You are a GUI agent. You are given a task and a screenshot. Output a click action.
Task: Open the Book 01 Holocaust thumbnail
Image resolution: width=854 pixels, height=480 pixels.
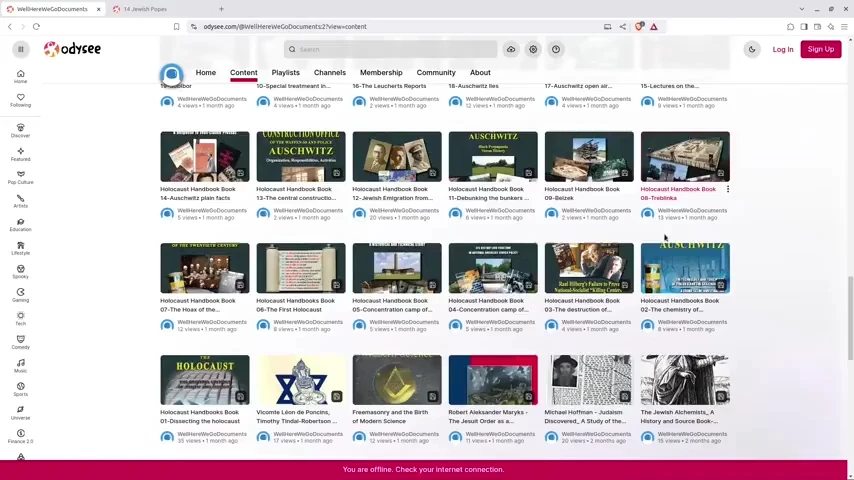[205, 380]
